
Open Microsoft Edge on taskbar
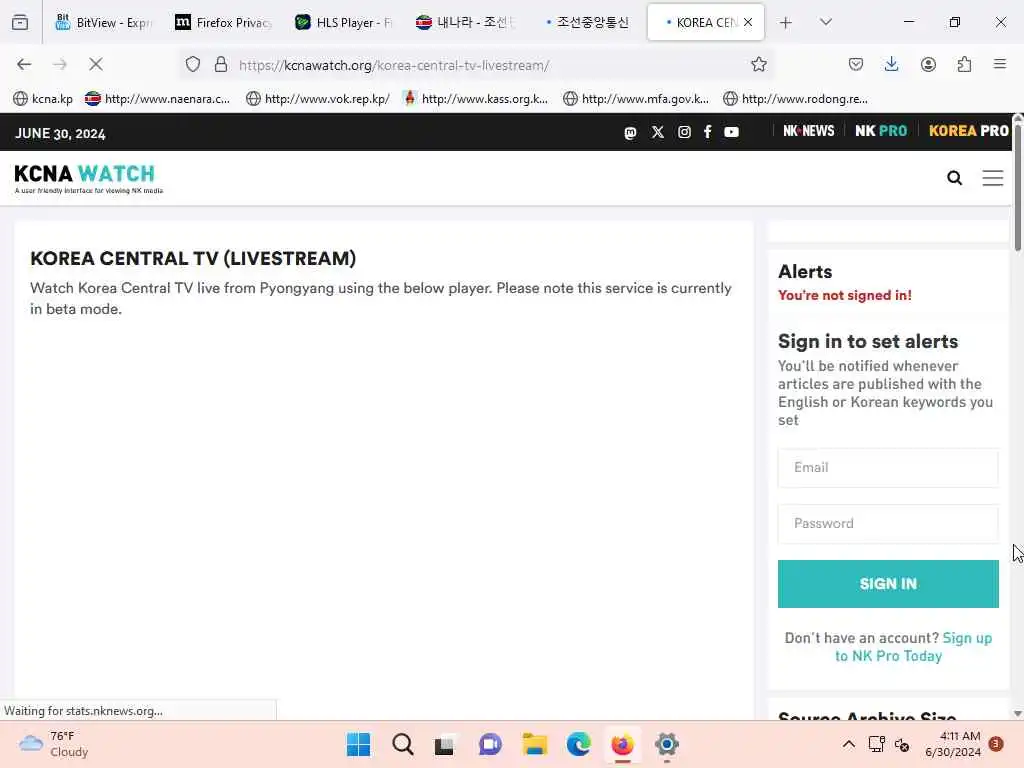[x=578, y=744]
